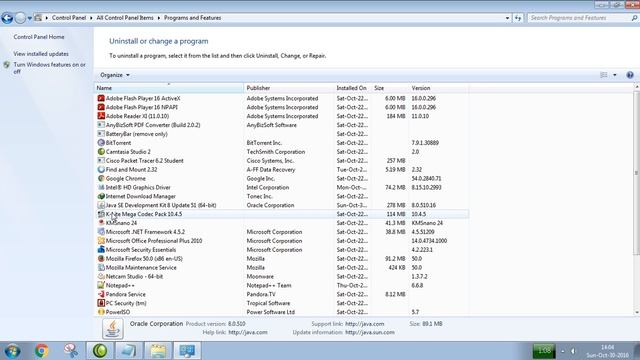Image resolution: width=640 pixels, height=360 pixels.
Task: Click the PowerISO program icon
Action: [x=101, y=312]
